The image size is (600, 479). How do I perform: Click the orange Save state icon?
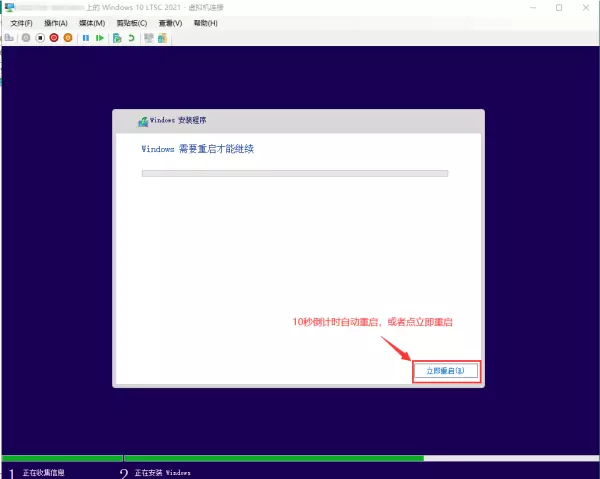coord(68,38)
